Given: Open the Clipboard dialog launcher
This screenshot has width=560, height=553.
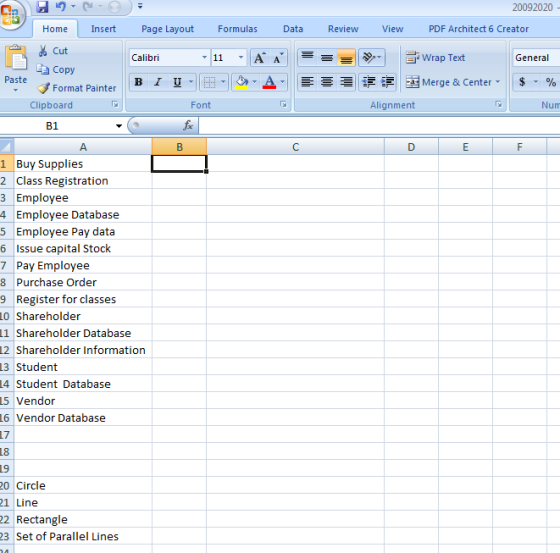Looking at the screenshot, I should click(115, 104).
